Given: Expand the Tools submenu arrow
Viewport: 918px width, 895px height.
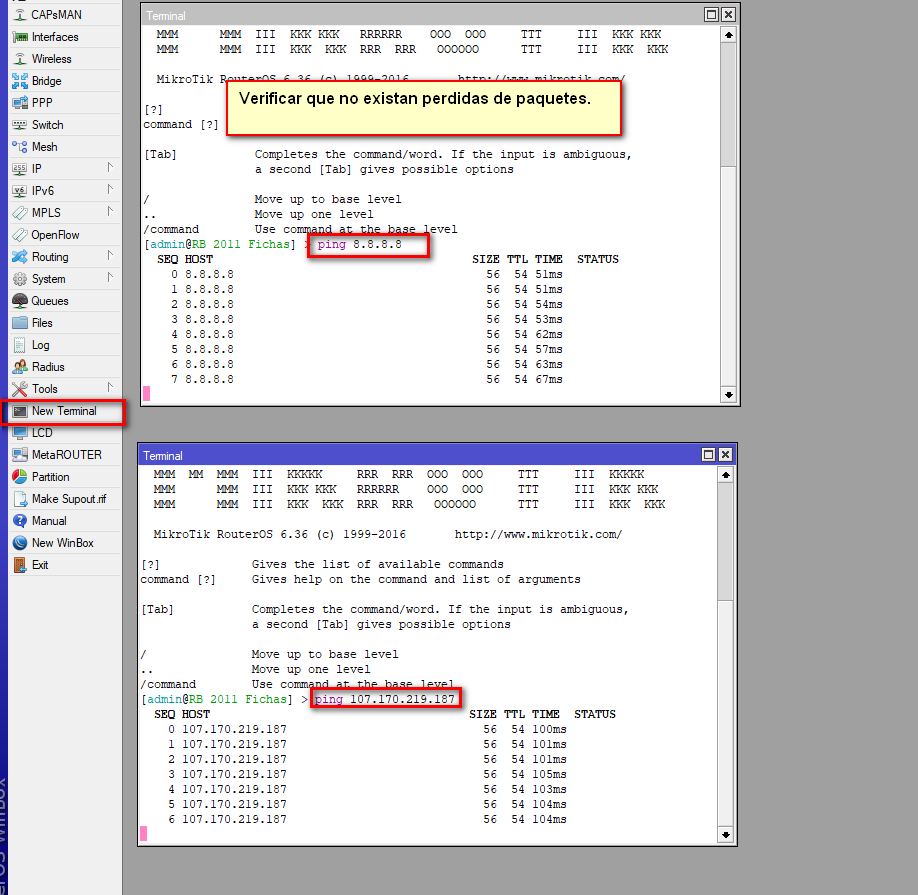Looking at the screenshot, I should coord(110,388).
